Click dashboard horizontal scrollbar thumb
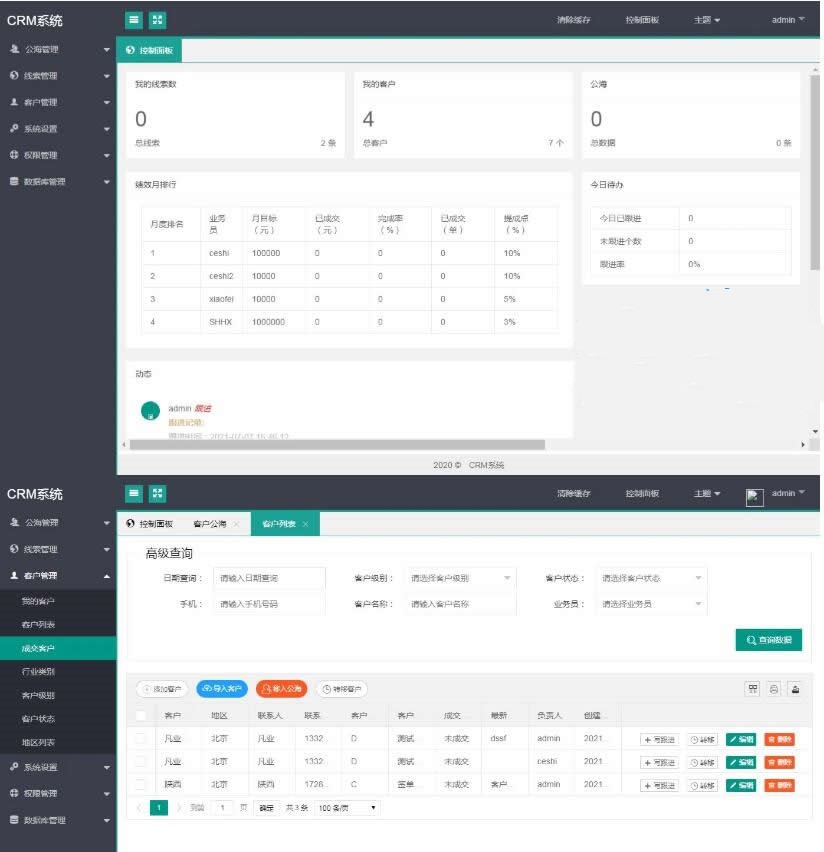The image size is (824, 852). click(337, 445)
